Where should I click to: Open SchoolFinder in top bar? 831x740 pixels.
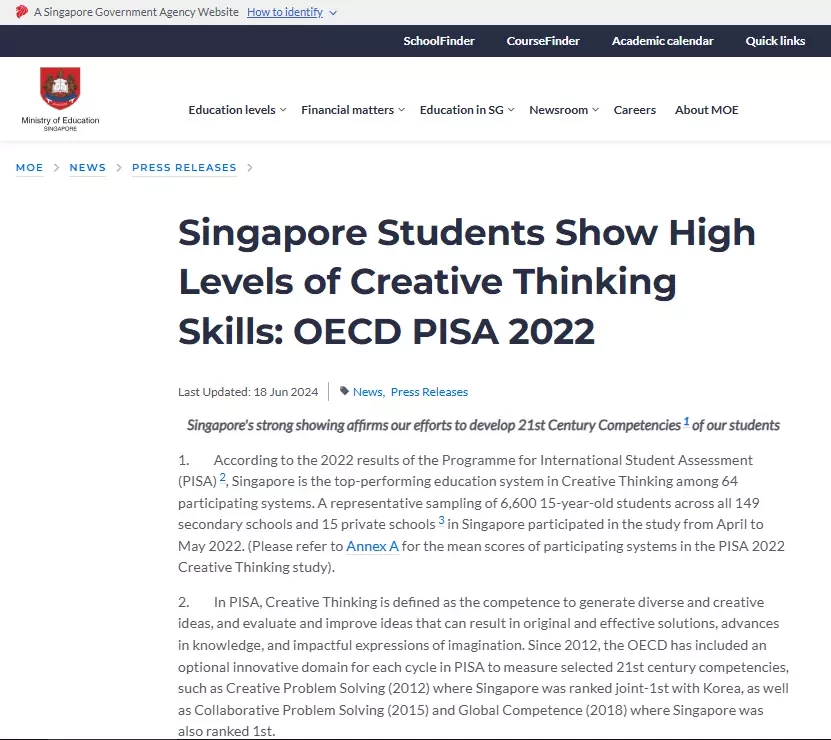(439, 41)
